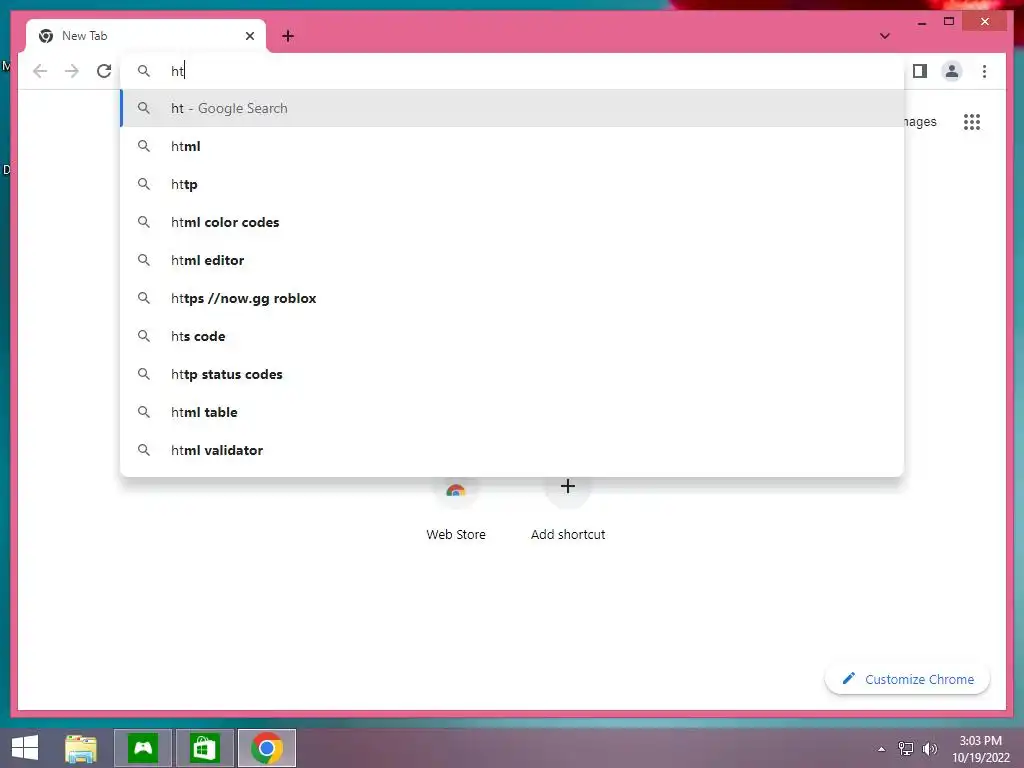Select the 'hts code' suggestion
Screen dimensions: 1024x768
coord(513,336)
